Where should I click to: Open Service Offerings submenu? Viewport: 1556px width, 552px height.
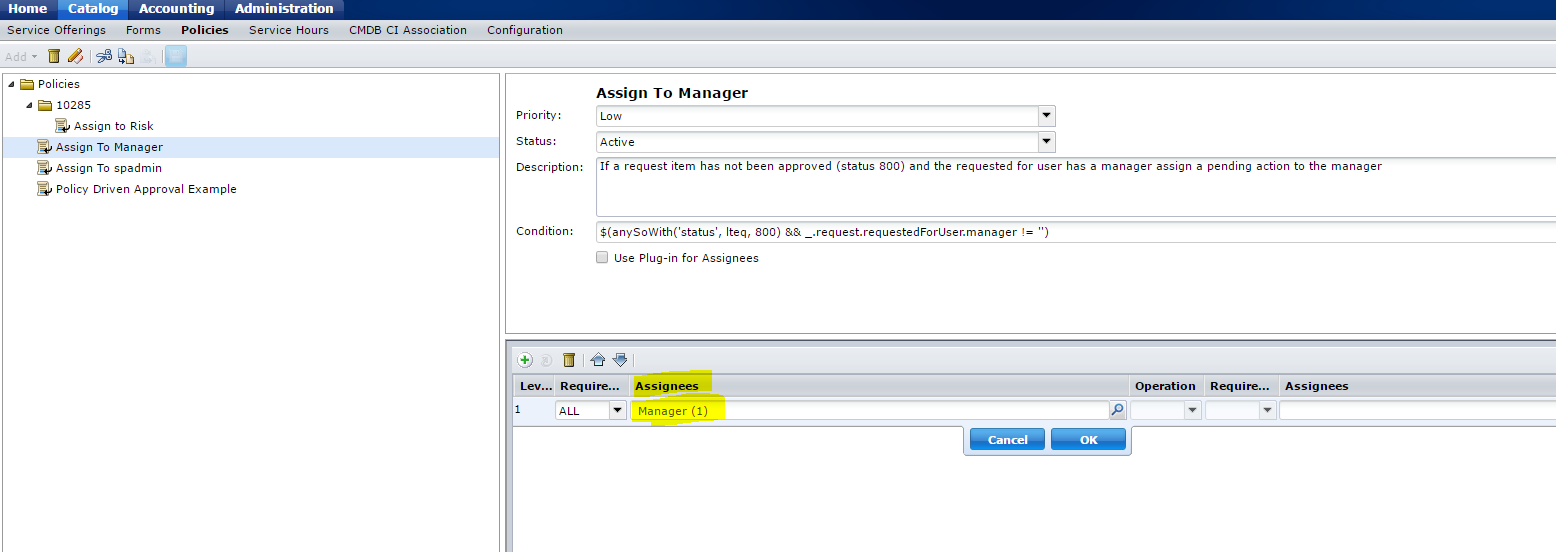pyautogui.click(x=56, y=30)
